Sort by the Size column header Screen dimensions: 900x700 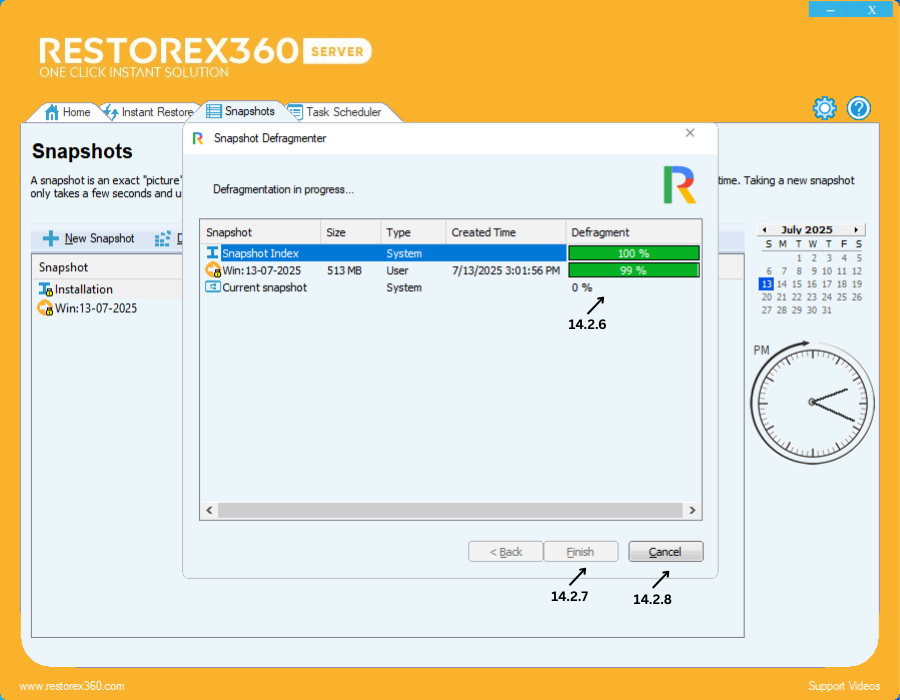pyautogui.click(x=350, y=232)
